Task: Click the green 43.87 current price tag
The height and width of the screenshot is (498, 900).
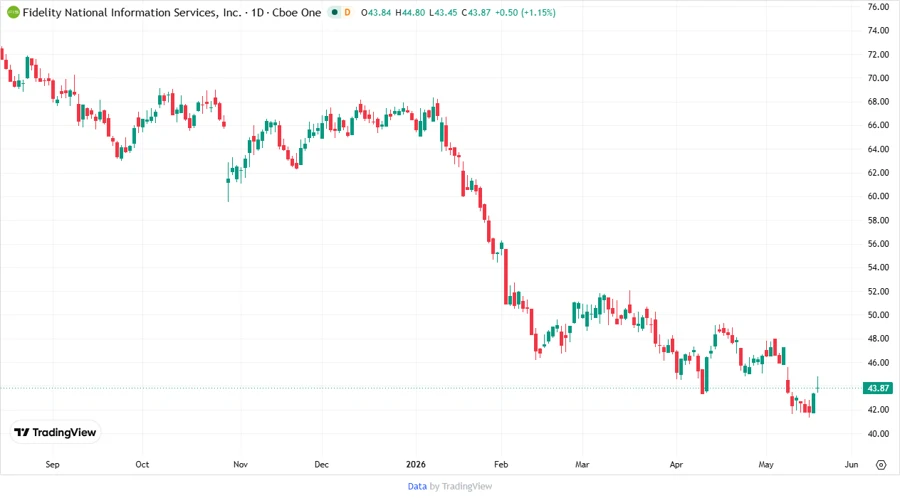Action: pyautogui.click(x=878, y=388)
